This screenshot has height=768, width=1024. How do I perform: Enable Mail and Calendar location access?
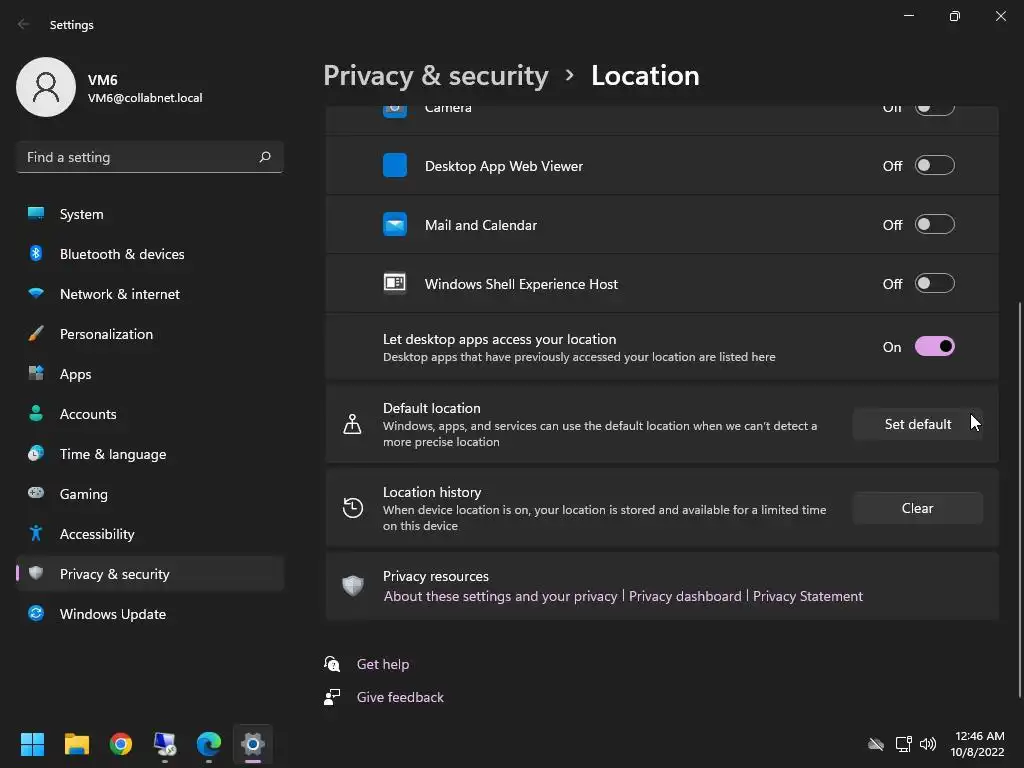click(x=935, y=225)
